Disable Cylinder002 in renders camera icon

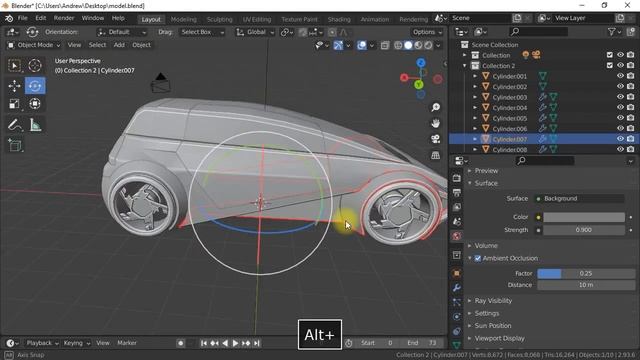pyautogui.click(x=631, y=87)
